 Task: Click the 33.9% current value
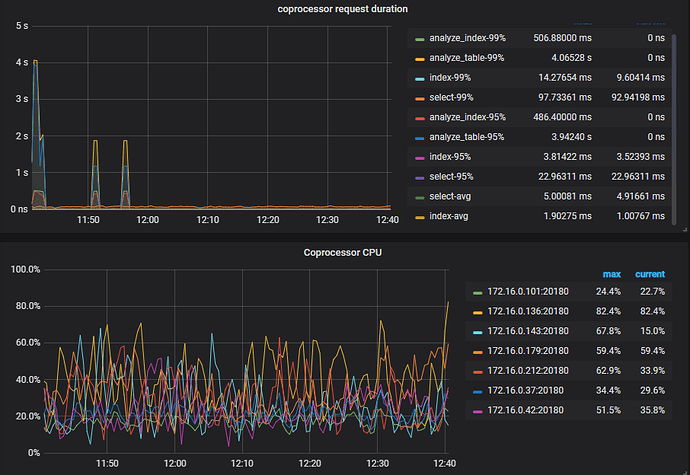652,371
